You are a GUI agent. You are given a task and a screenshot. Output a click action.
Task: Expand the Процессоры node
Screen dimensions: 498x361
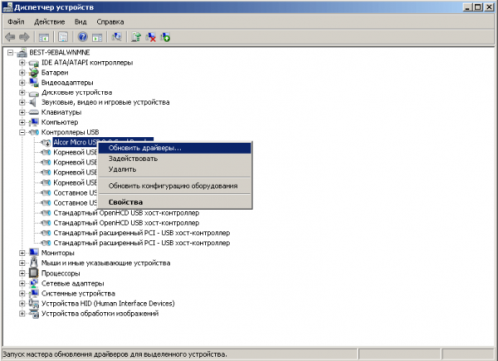pos(22,273)
